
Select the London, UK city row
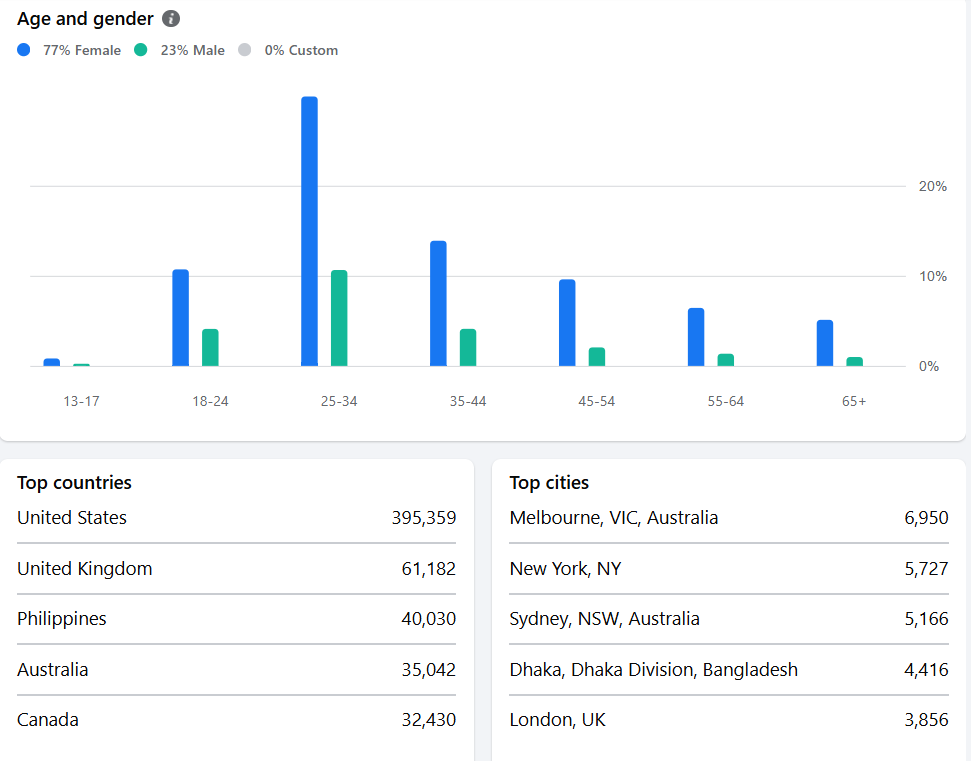[729, 720]
